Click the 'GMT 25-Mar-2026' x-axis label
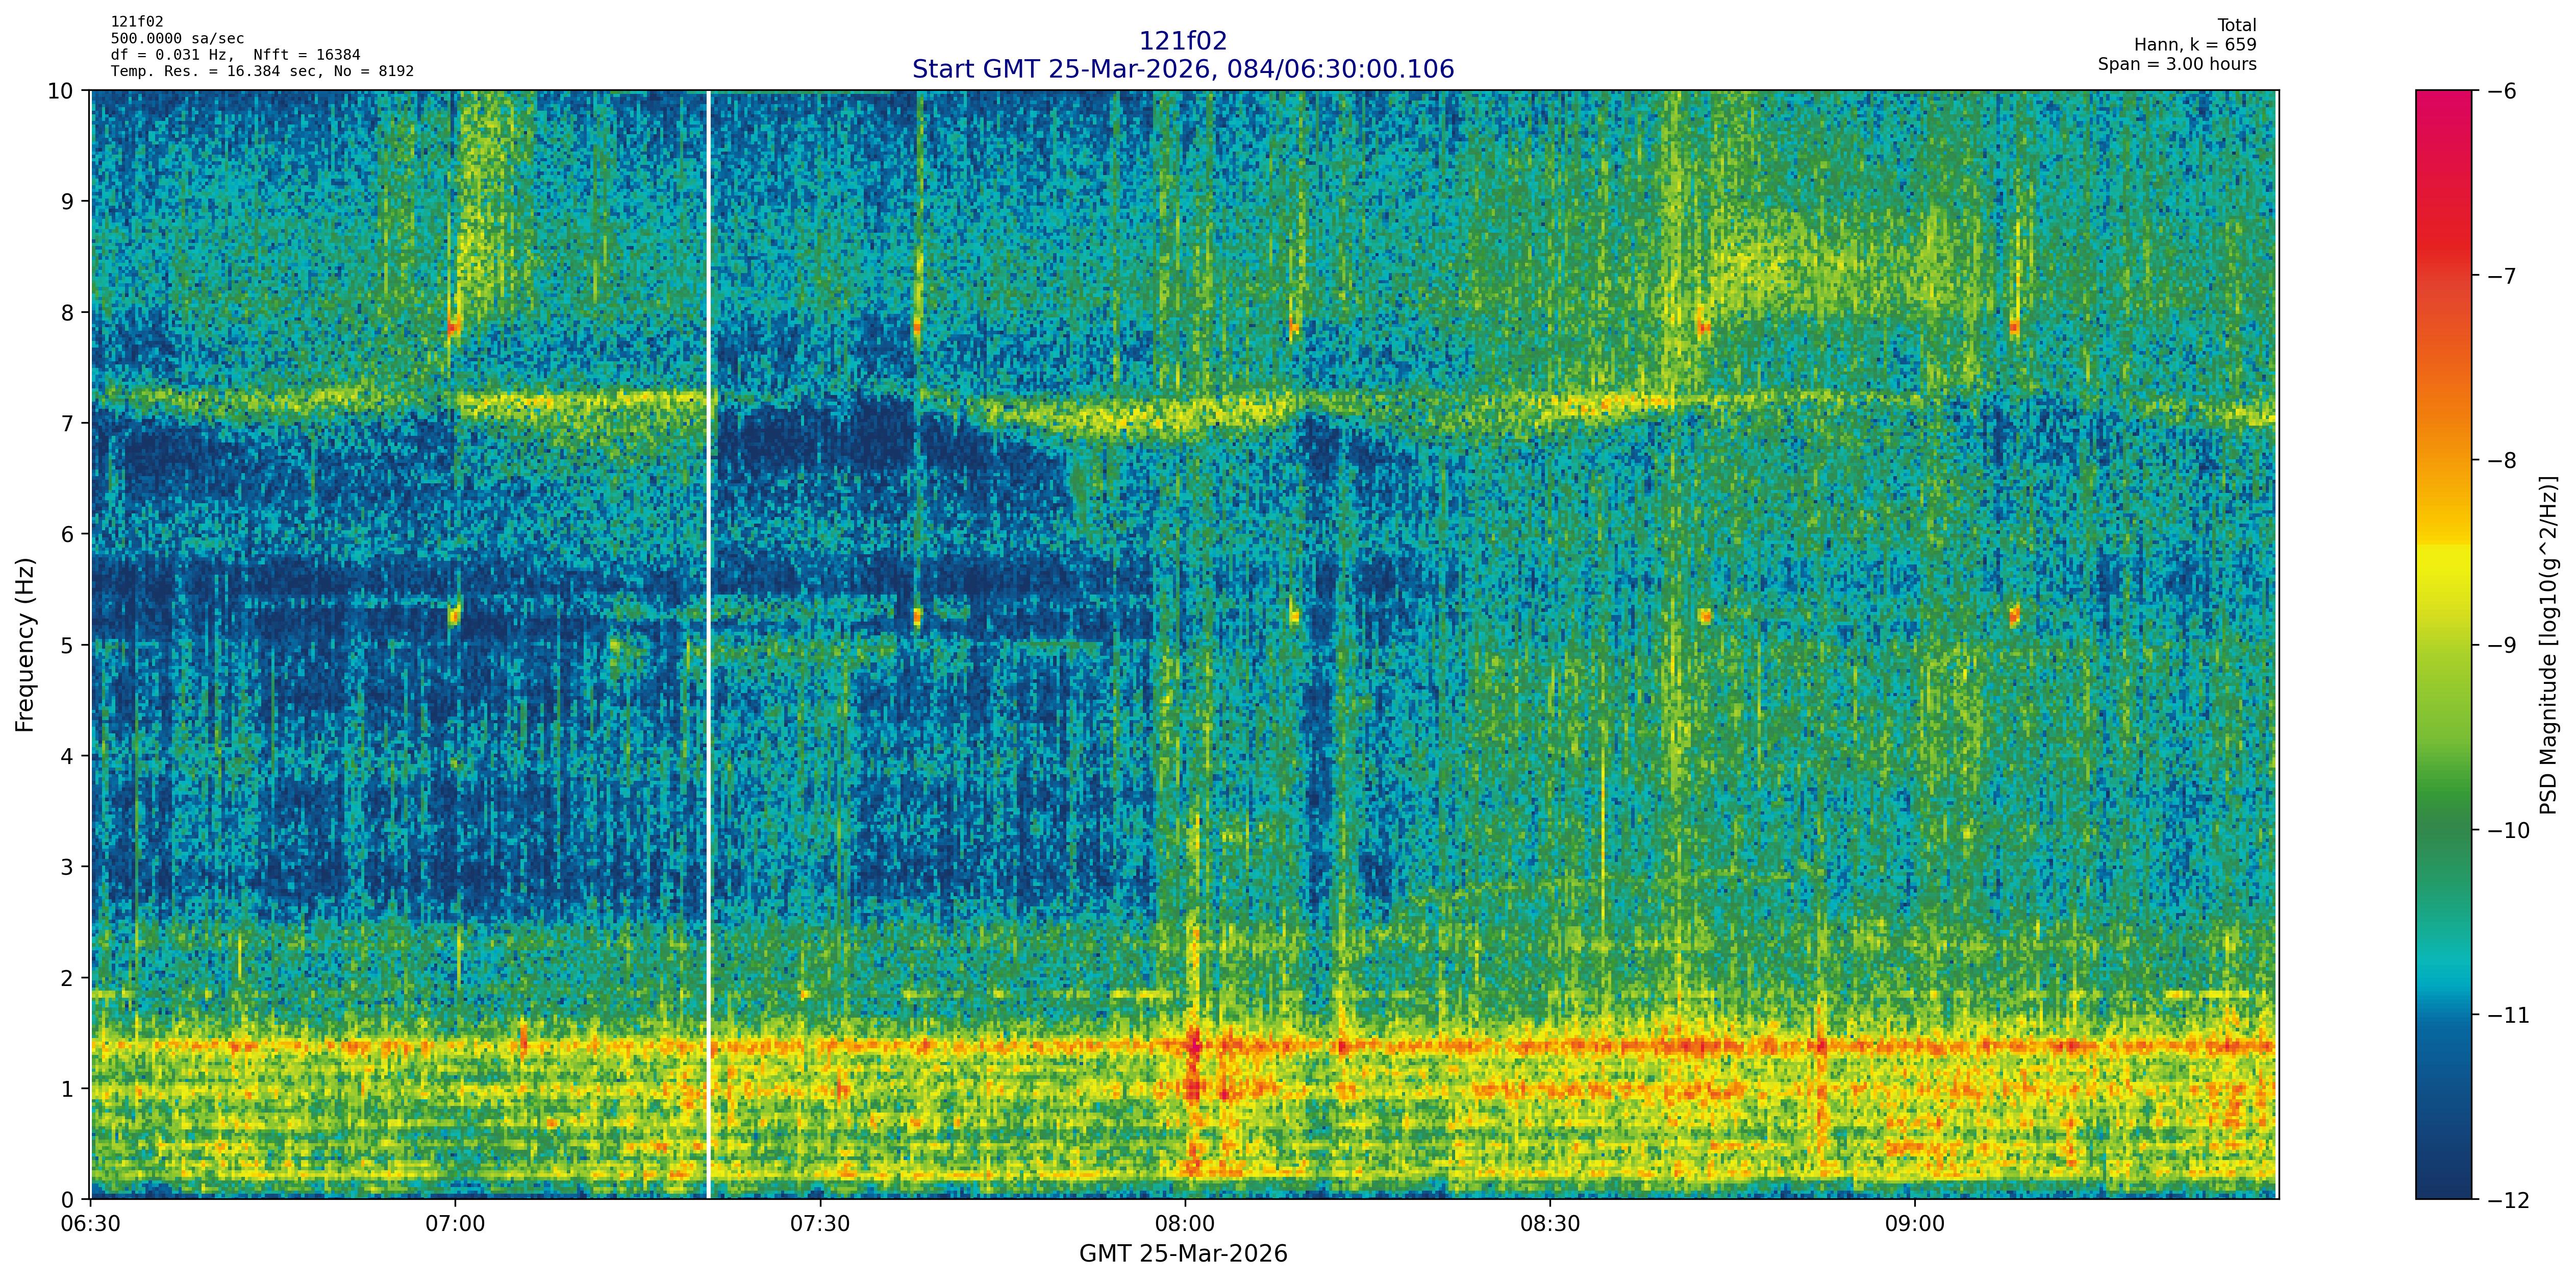The width and height of the screenshot is (2576, 1282). click(1182, 1254)
